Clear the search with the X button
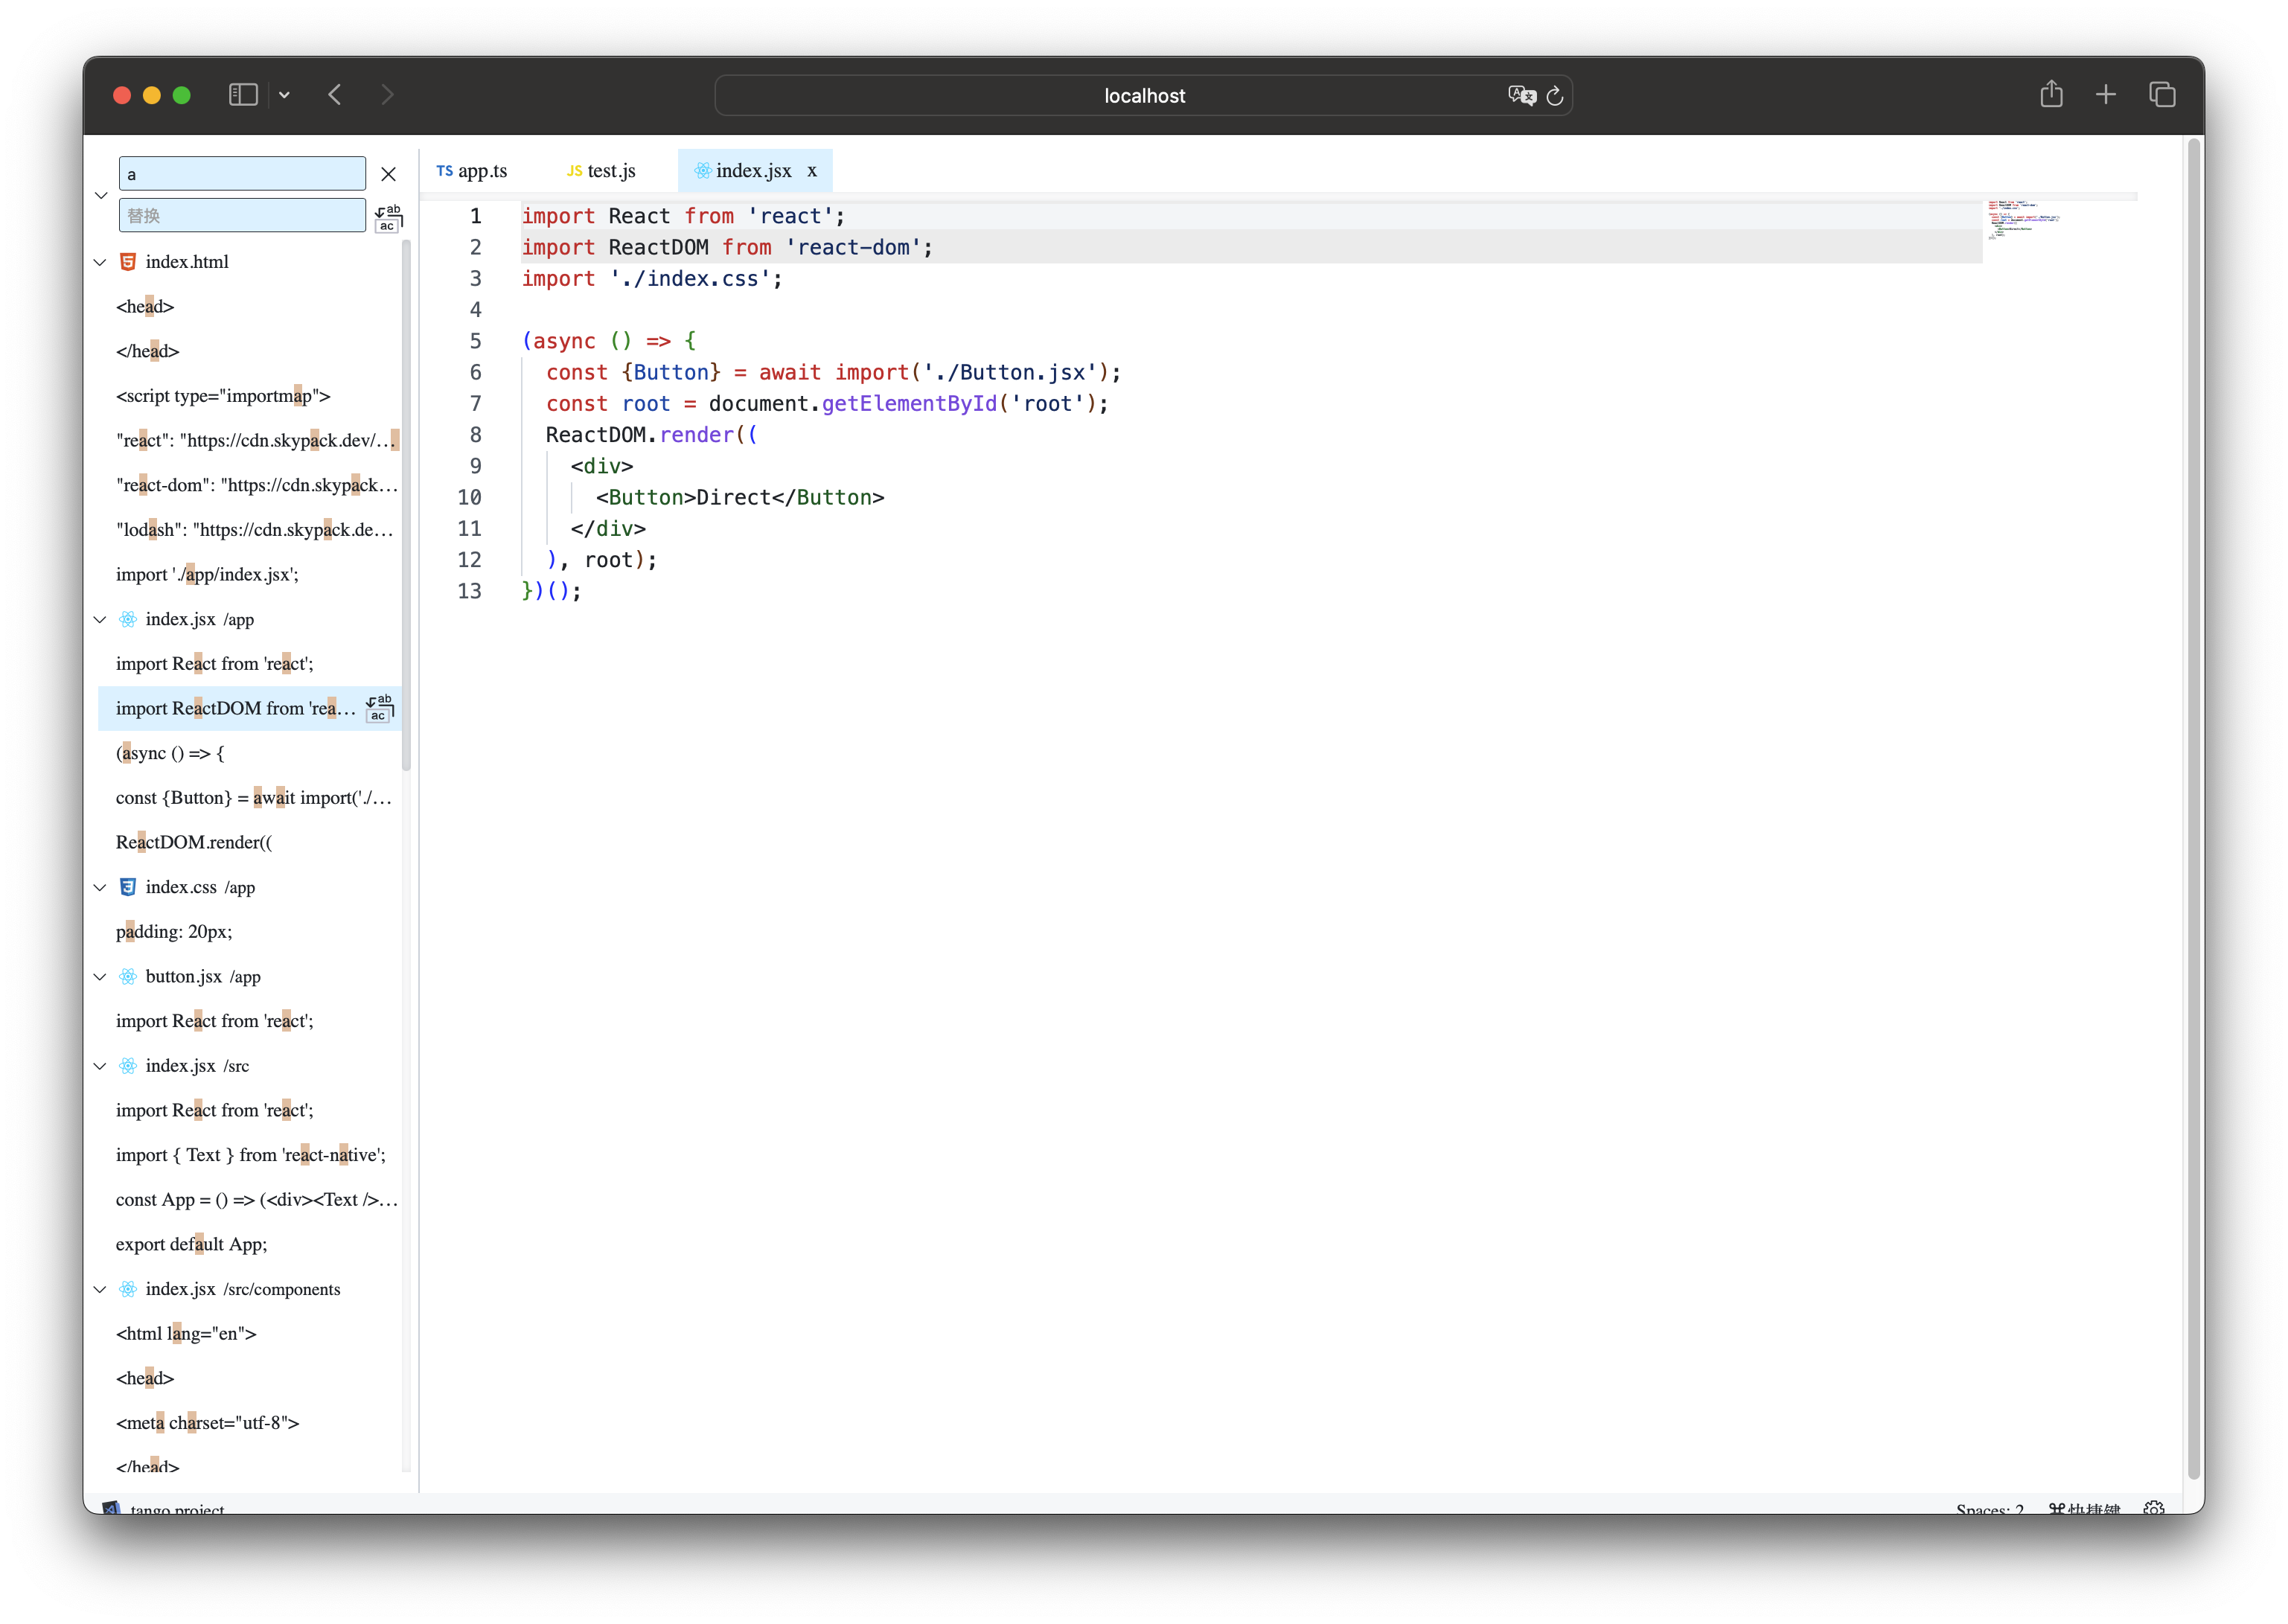The width and height of the screenshot is (2288, 1624). coord(389,174)
